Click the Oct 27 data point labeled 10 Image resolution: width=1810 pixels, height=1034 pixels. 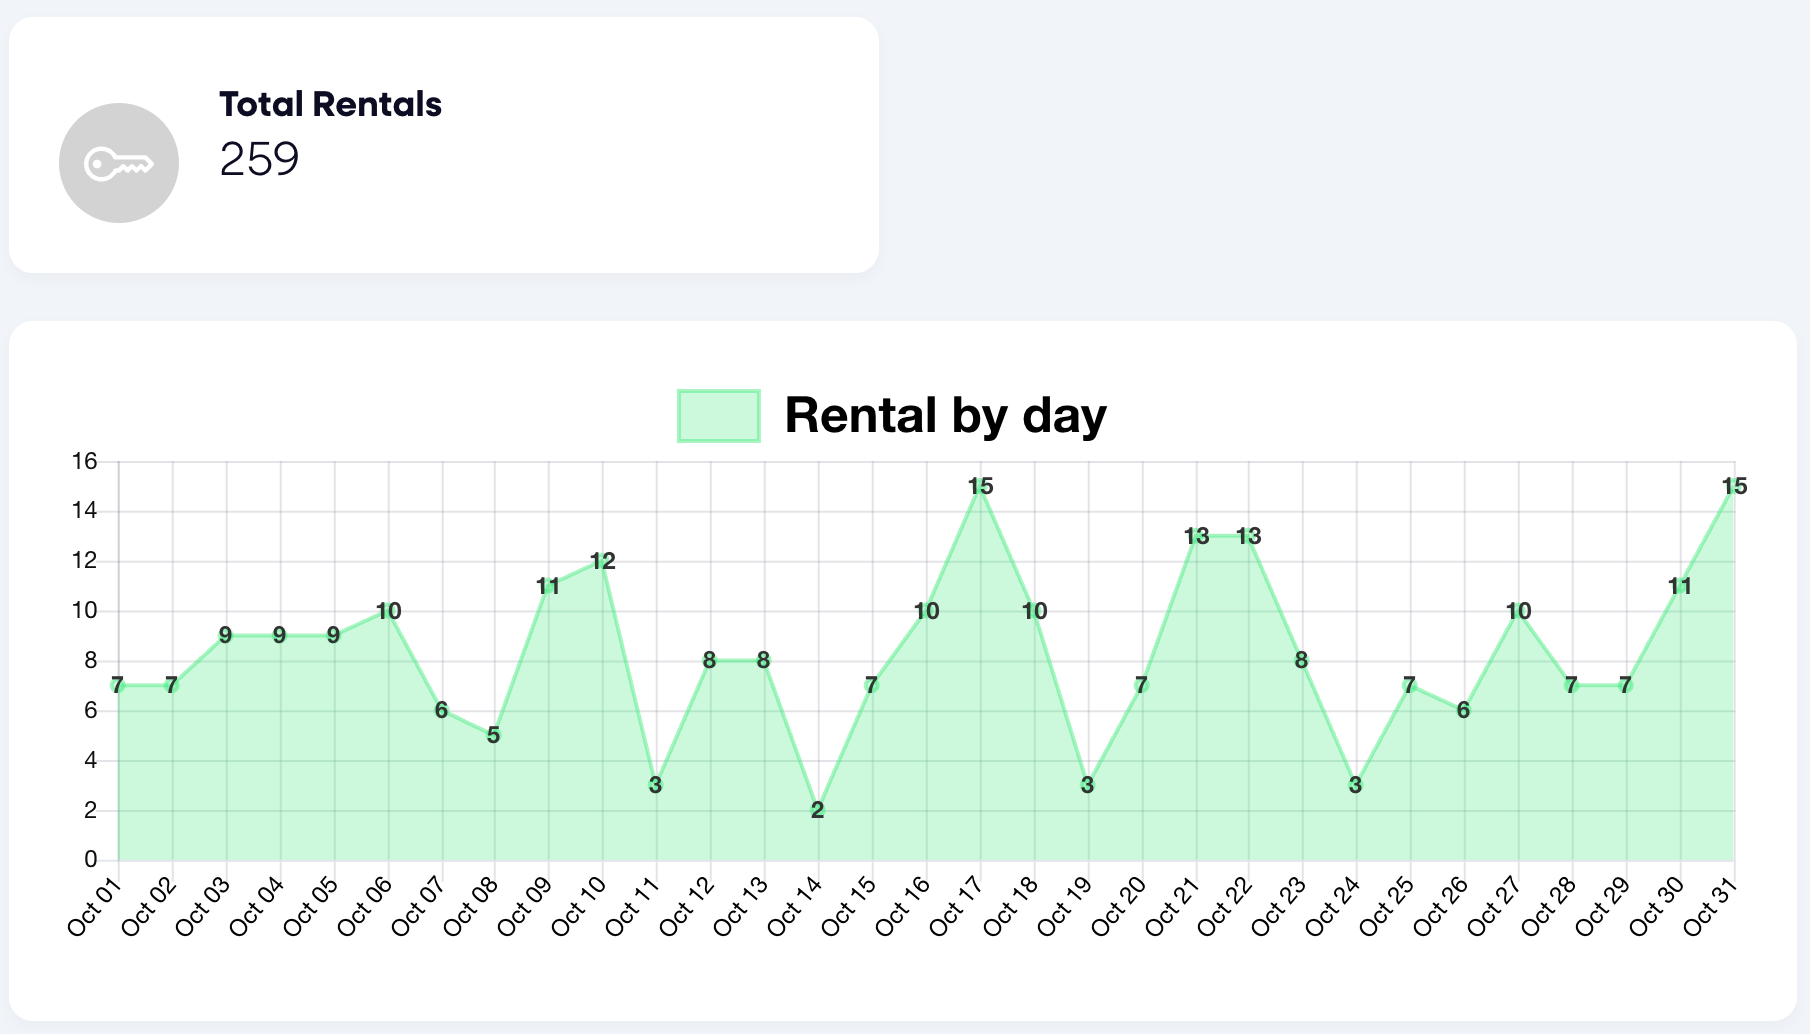click(1518, 611)
